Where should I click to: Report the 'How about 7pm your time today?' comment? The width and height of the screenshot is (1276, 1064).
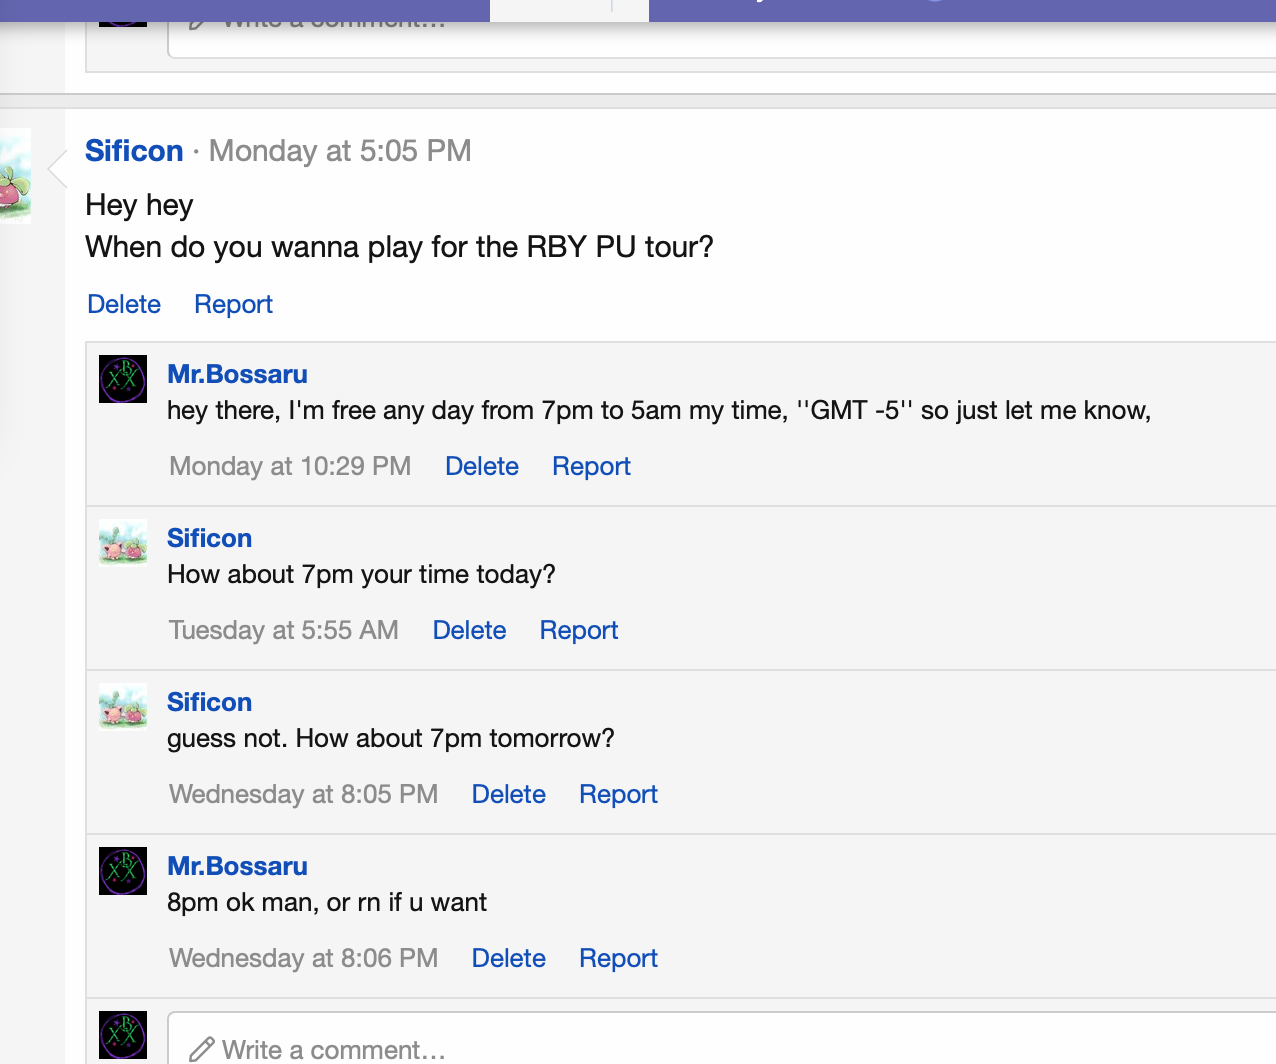tap(579, 630)
